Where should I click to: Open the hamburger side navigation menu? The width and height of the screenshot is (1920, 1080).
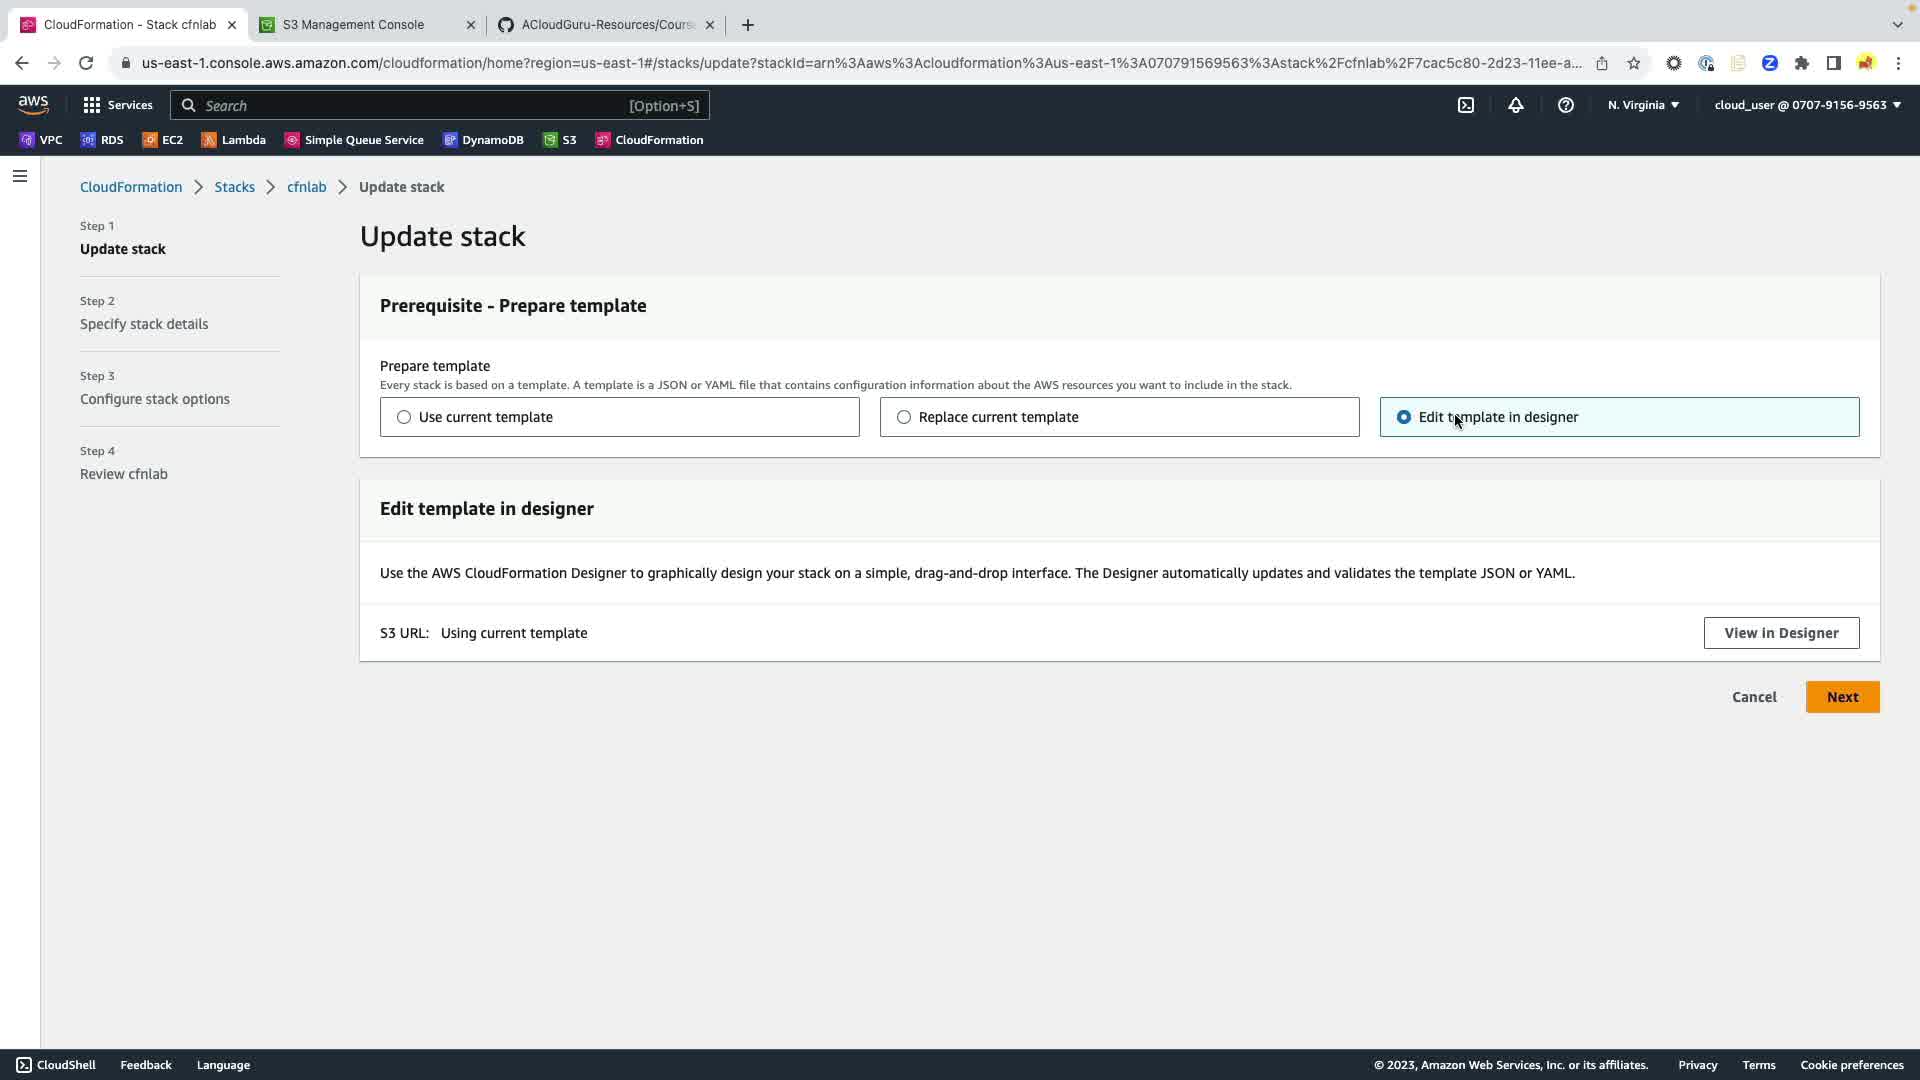20,176
